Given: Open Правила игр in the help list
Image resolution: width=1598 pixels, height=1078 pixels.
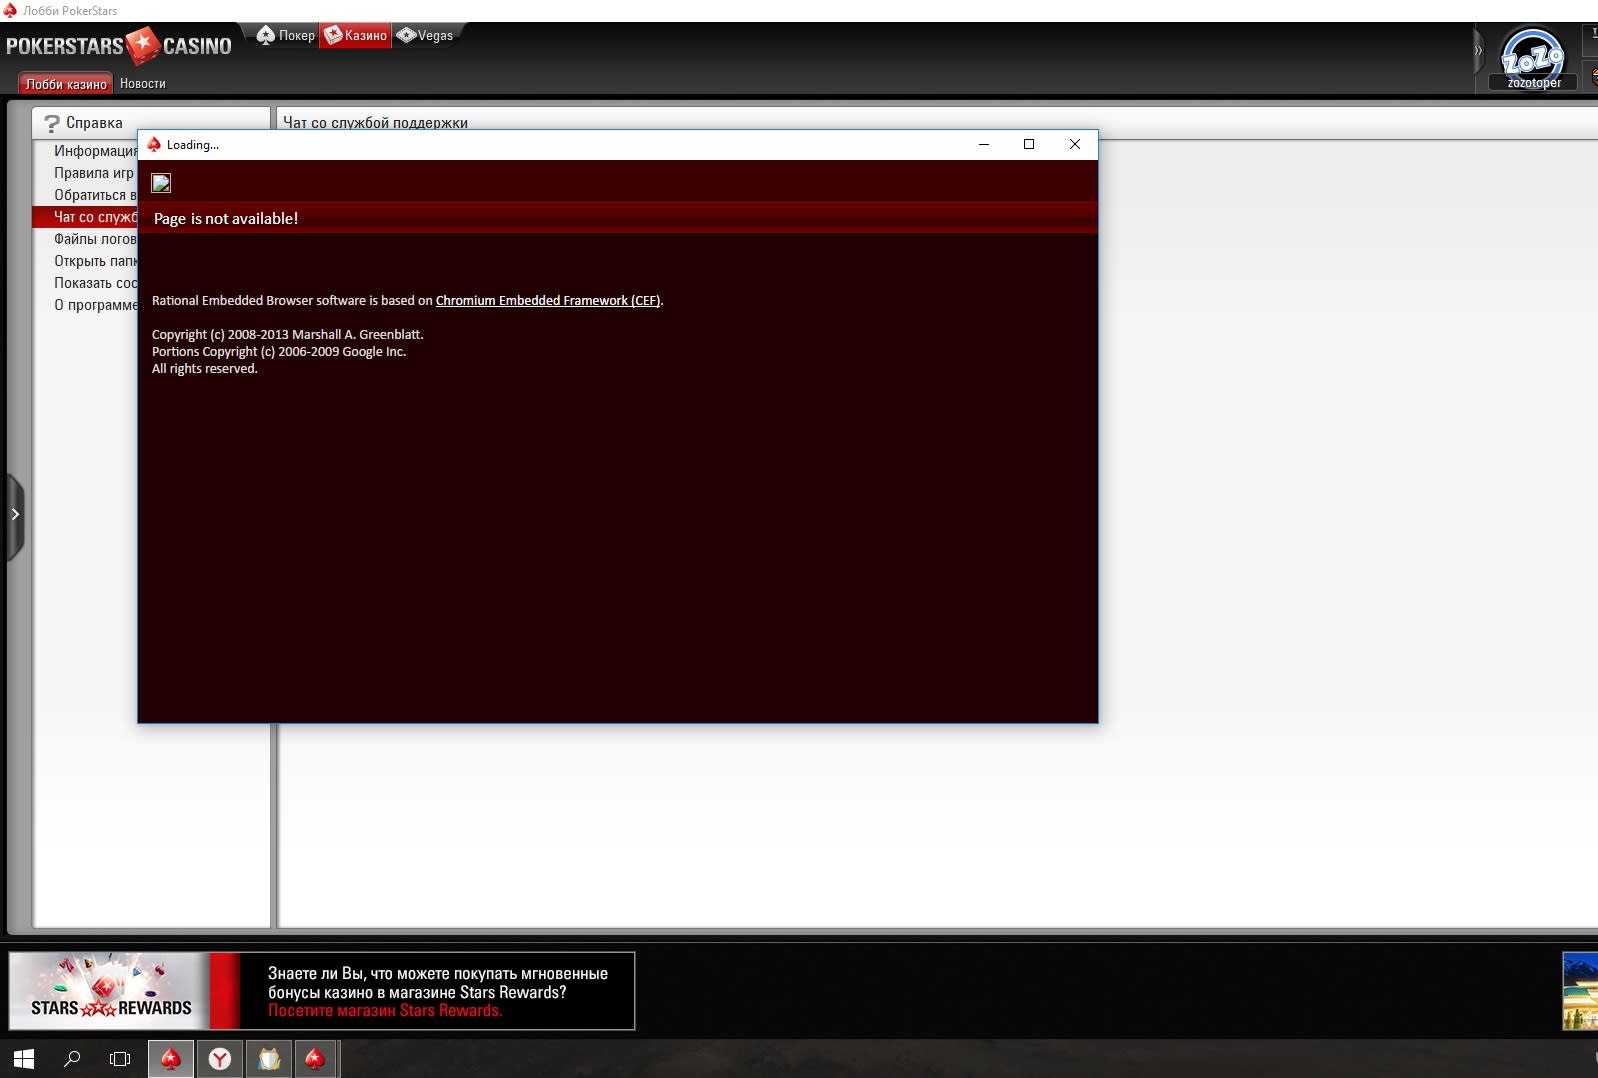Looking at the screenshot, I should click(x=93, y=173).
